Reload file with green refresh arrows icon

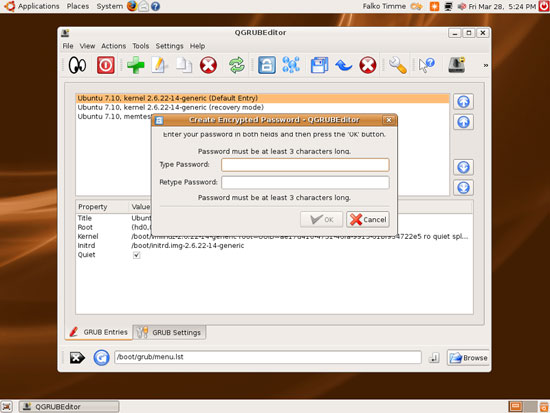[237, 65]
